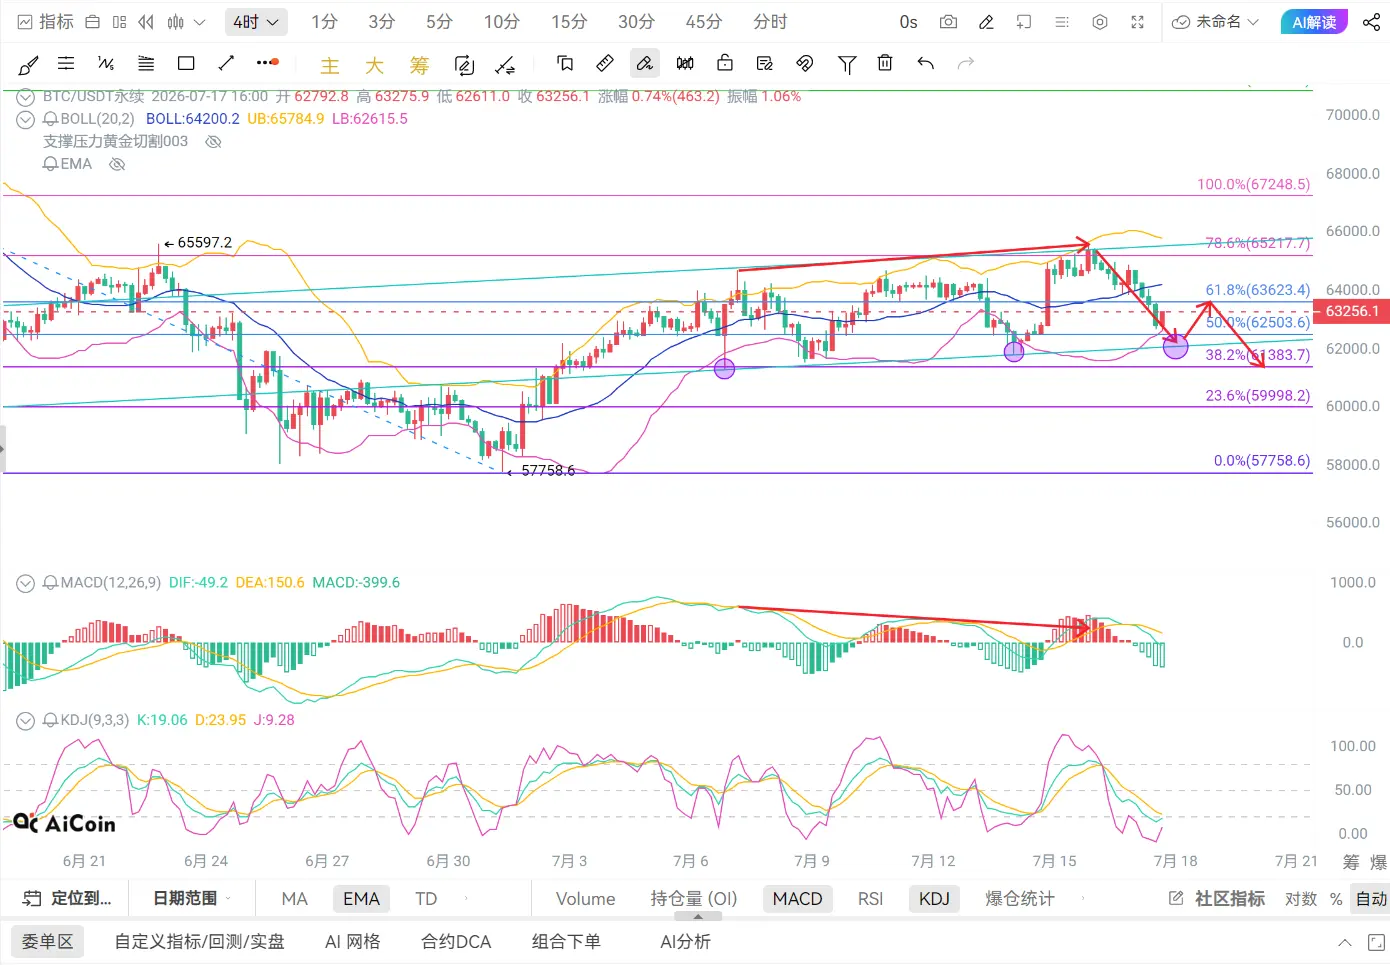Collapse the MACD indicator panel chevron
Screen dimensions: 1390x965
pyautogui.click(x=26, y=583)
